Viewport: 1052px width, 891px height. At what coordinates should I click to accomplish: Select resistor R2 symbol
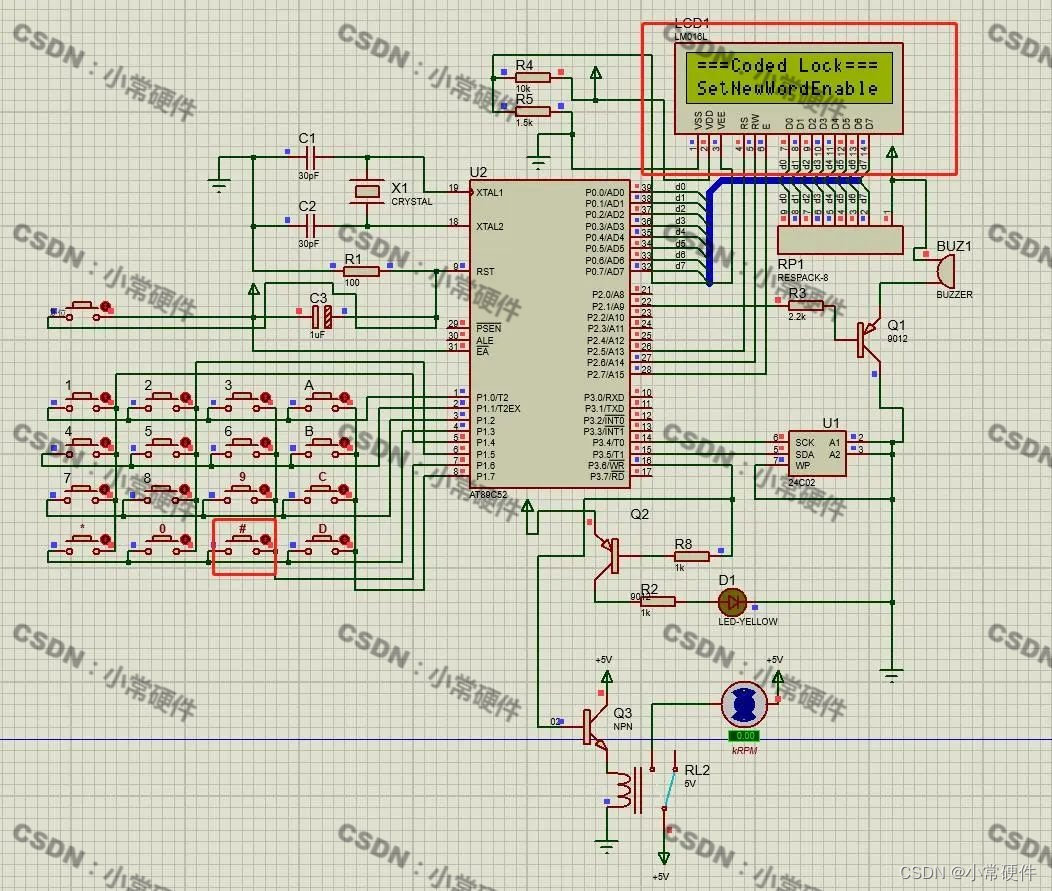click(x=658, y=602)
